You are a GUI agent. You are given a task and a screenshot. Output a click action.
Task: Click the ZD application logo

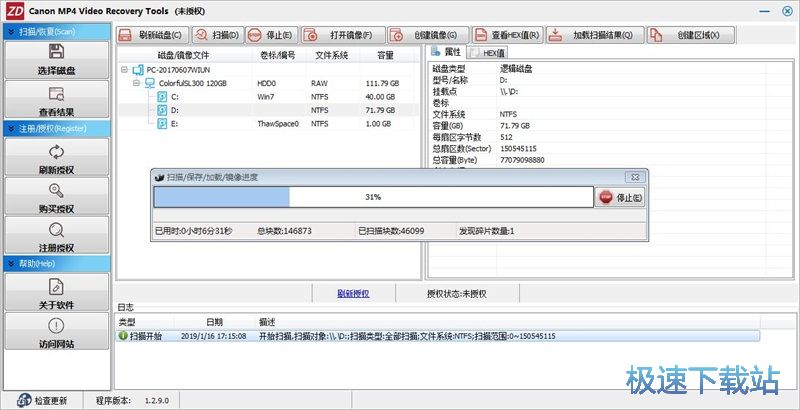click(x=15, y=11)
